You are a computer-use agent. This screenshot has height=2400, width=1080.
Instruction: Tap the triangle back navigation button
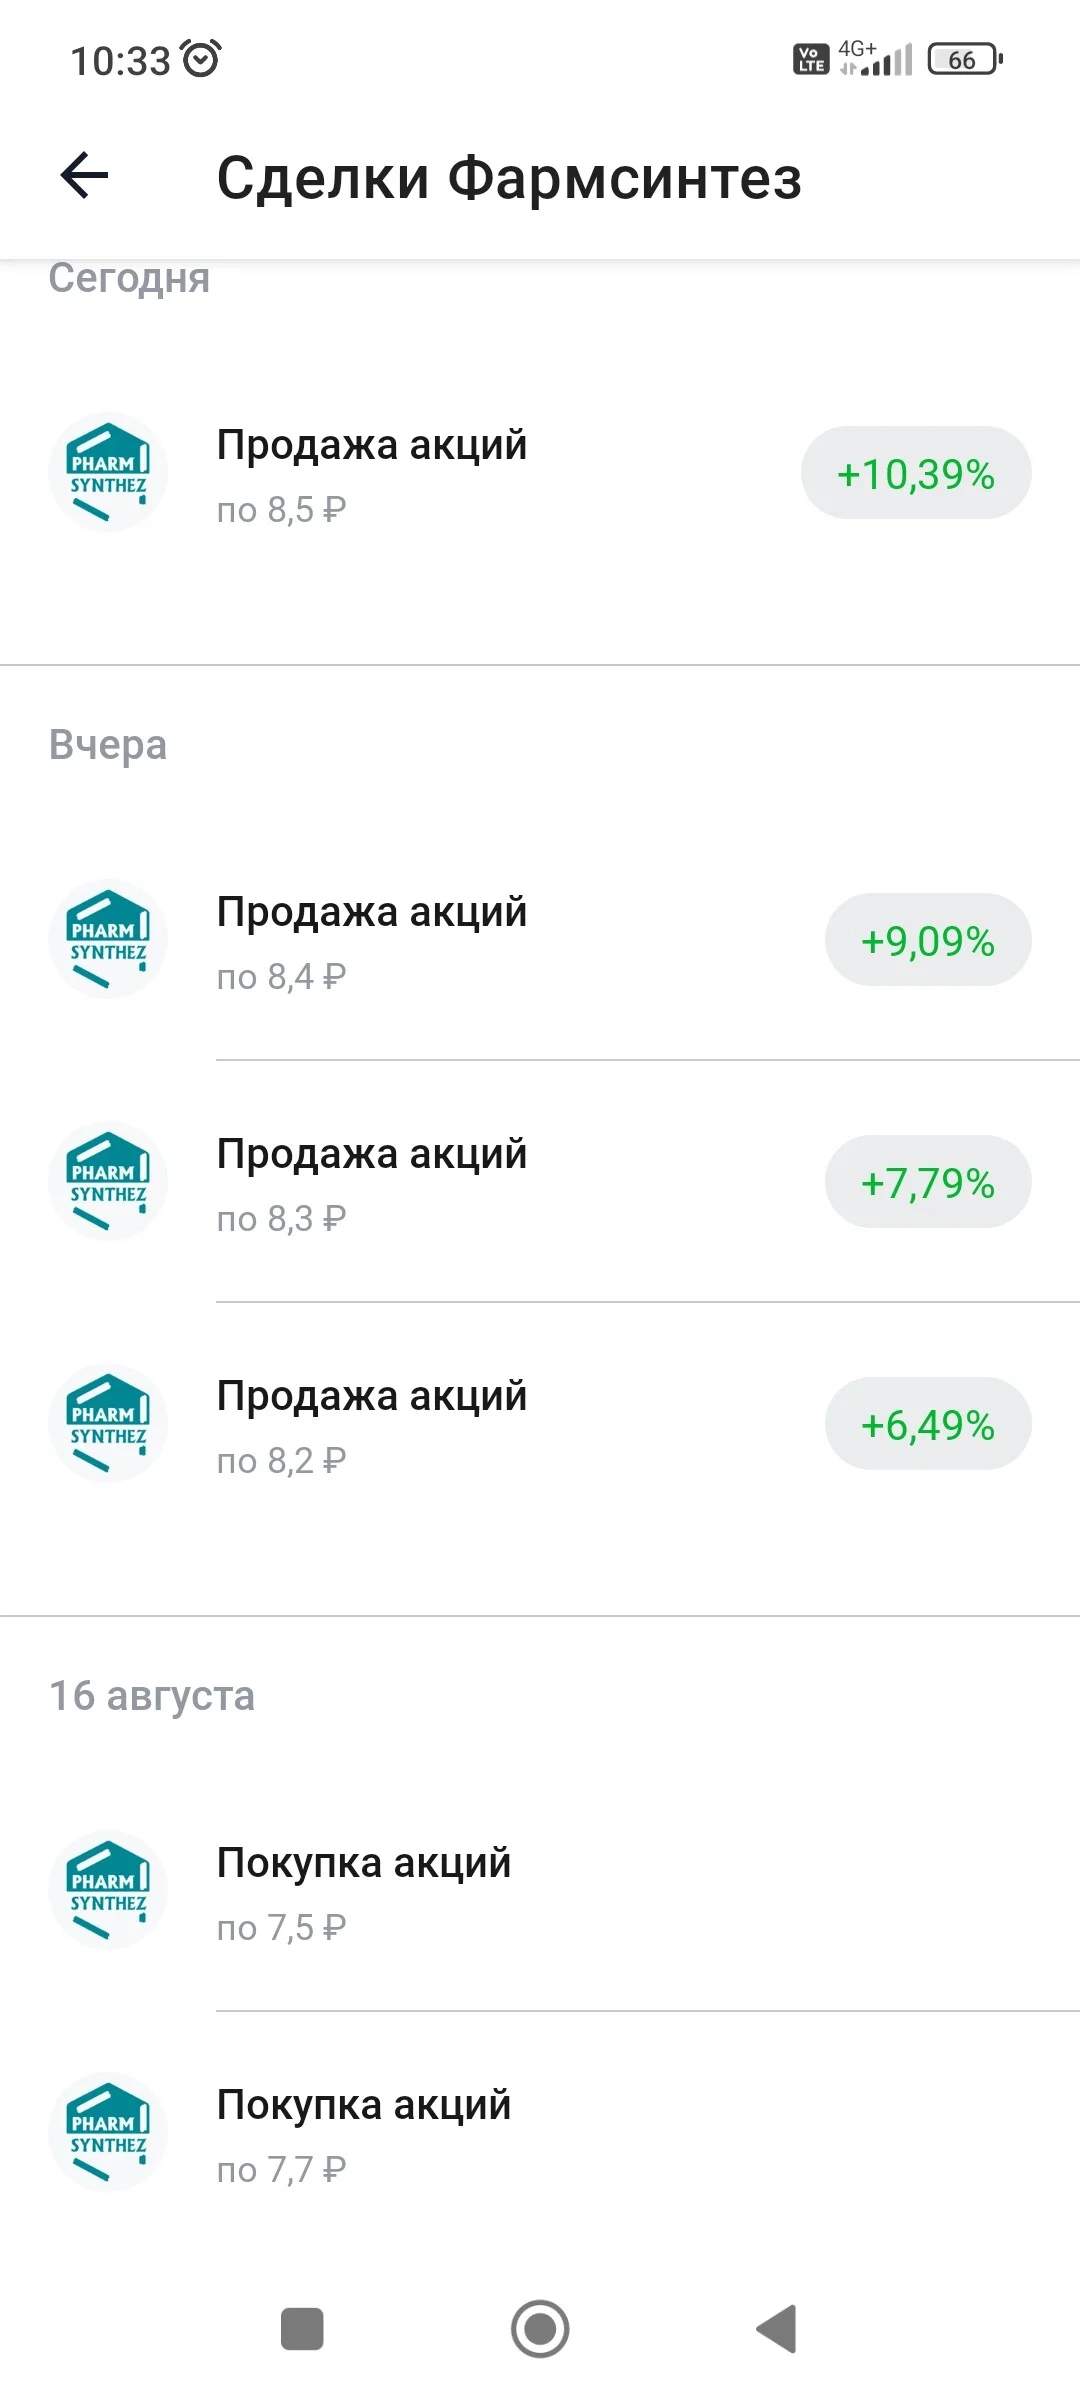777,2328
